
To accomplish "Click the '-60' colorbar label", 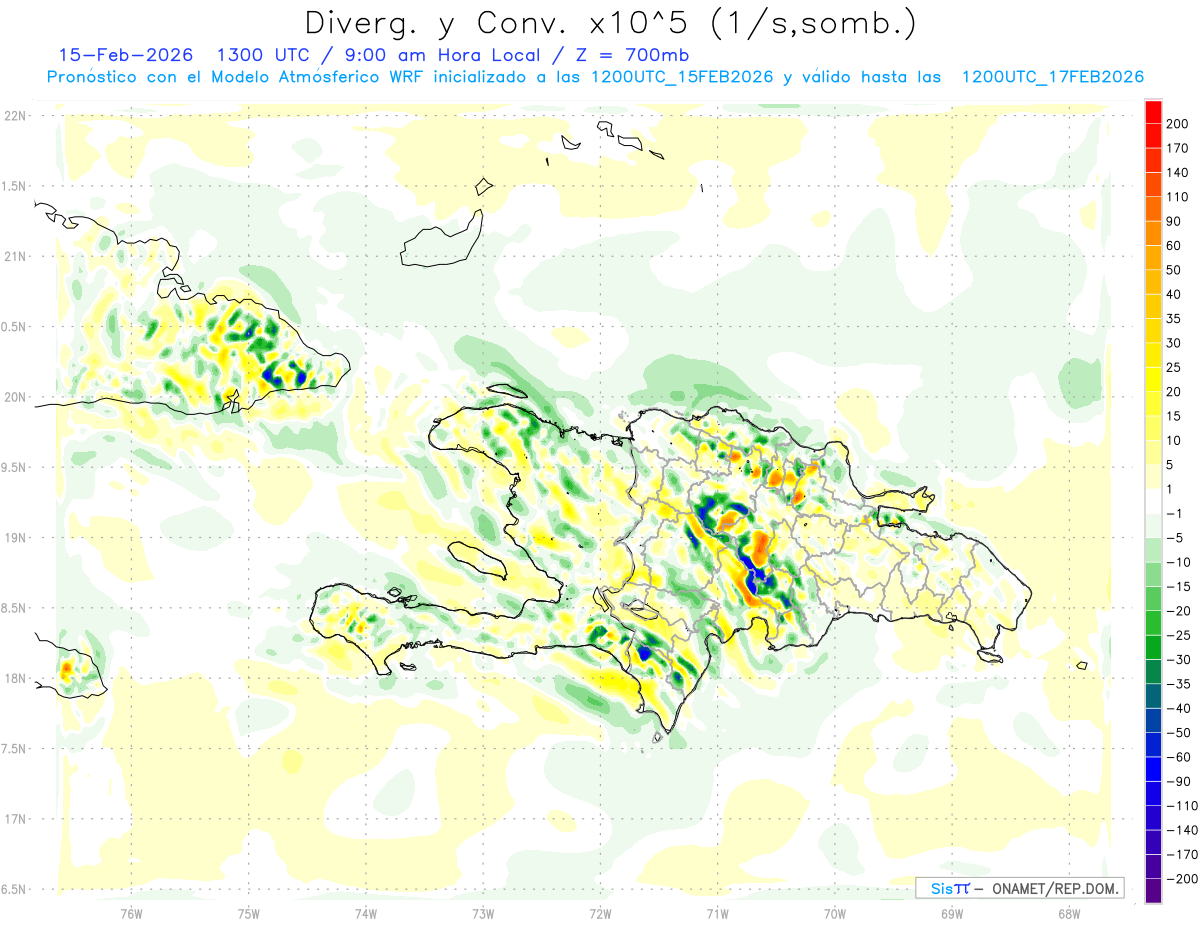I will point(1181,757).
